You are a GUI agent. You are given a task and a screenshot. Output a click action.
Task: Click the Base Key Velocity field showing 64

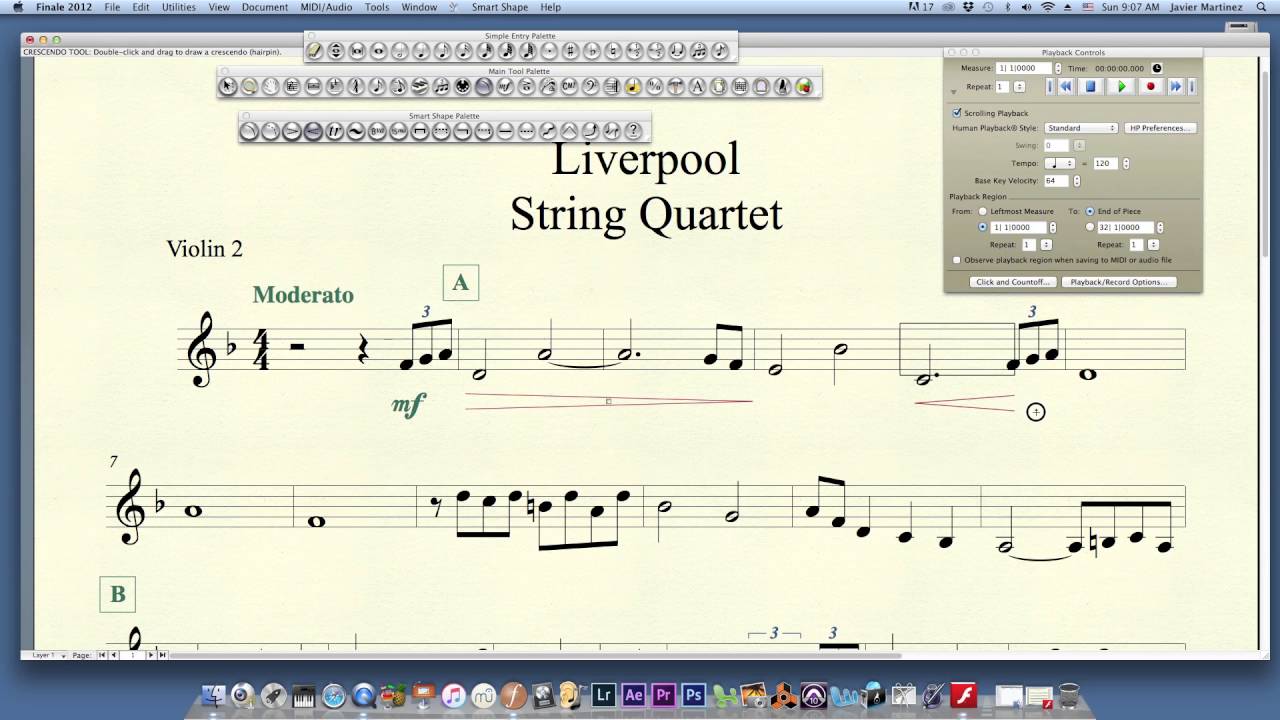coord(1057,181)
